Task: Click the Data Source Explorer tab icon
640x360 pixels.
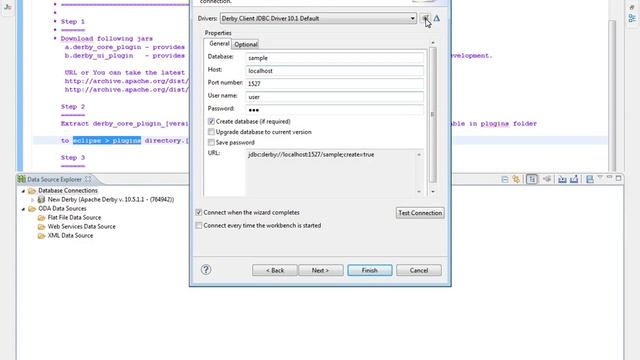Action: point(22,179)
